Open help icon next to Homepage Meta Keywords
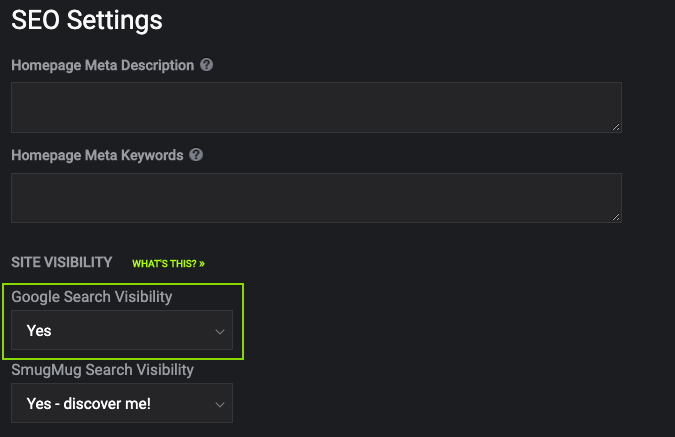This screenshot has height=437, width=675. 196,155
